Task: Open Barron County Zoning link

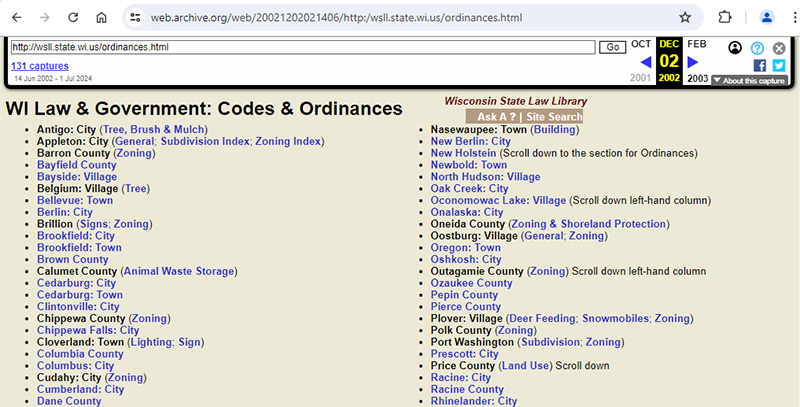Action: coord(134,153)
